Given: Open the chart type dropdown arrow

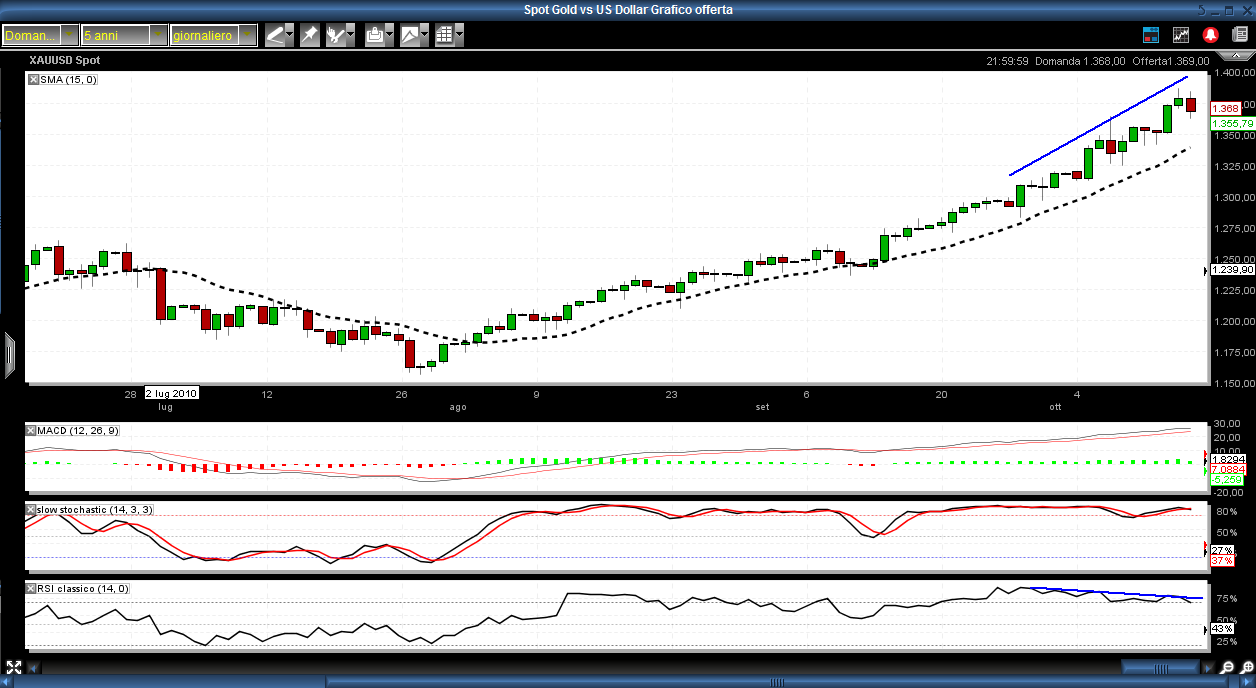Looking at the screenshot, I should click(425, 35).
